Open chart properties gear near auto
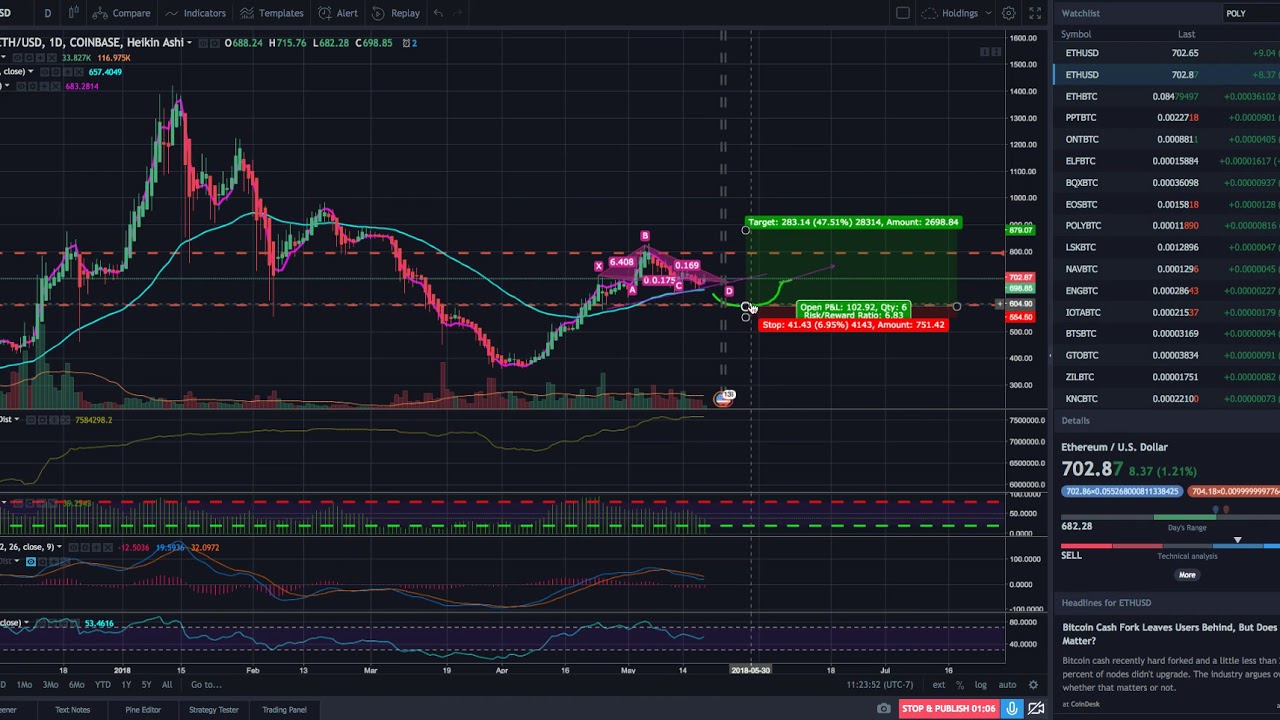1280x720 pixels. pyautogui.click(x=1033, y=685)
